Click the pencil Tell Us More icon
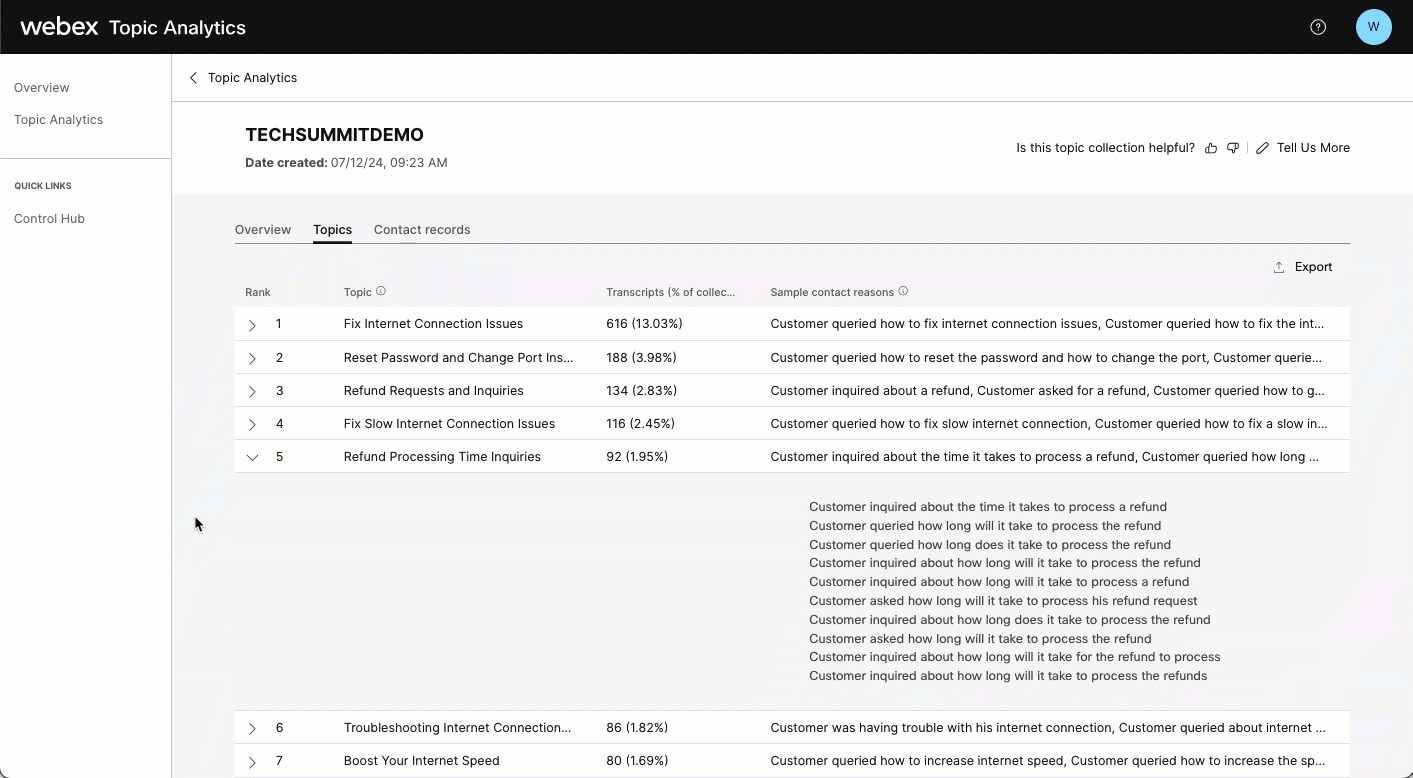 1262,148
